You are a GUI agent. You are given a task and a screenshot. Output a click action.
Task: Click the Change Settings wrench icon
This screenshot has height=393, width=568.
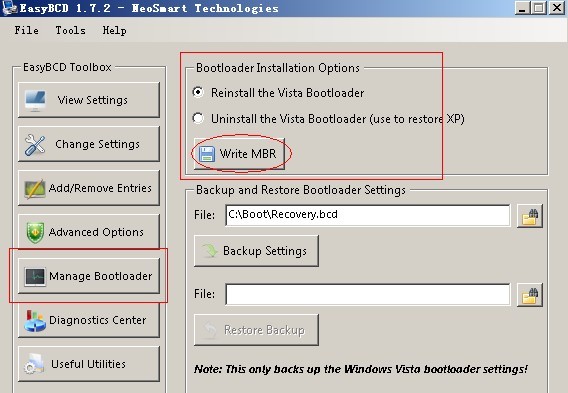[35, 145]
